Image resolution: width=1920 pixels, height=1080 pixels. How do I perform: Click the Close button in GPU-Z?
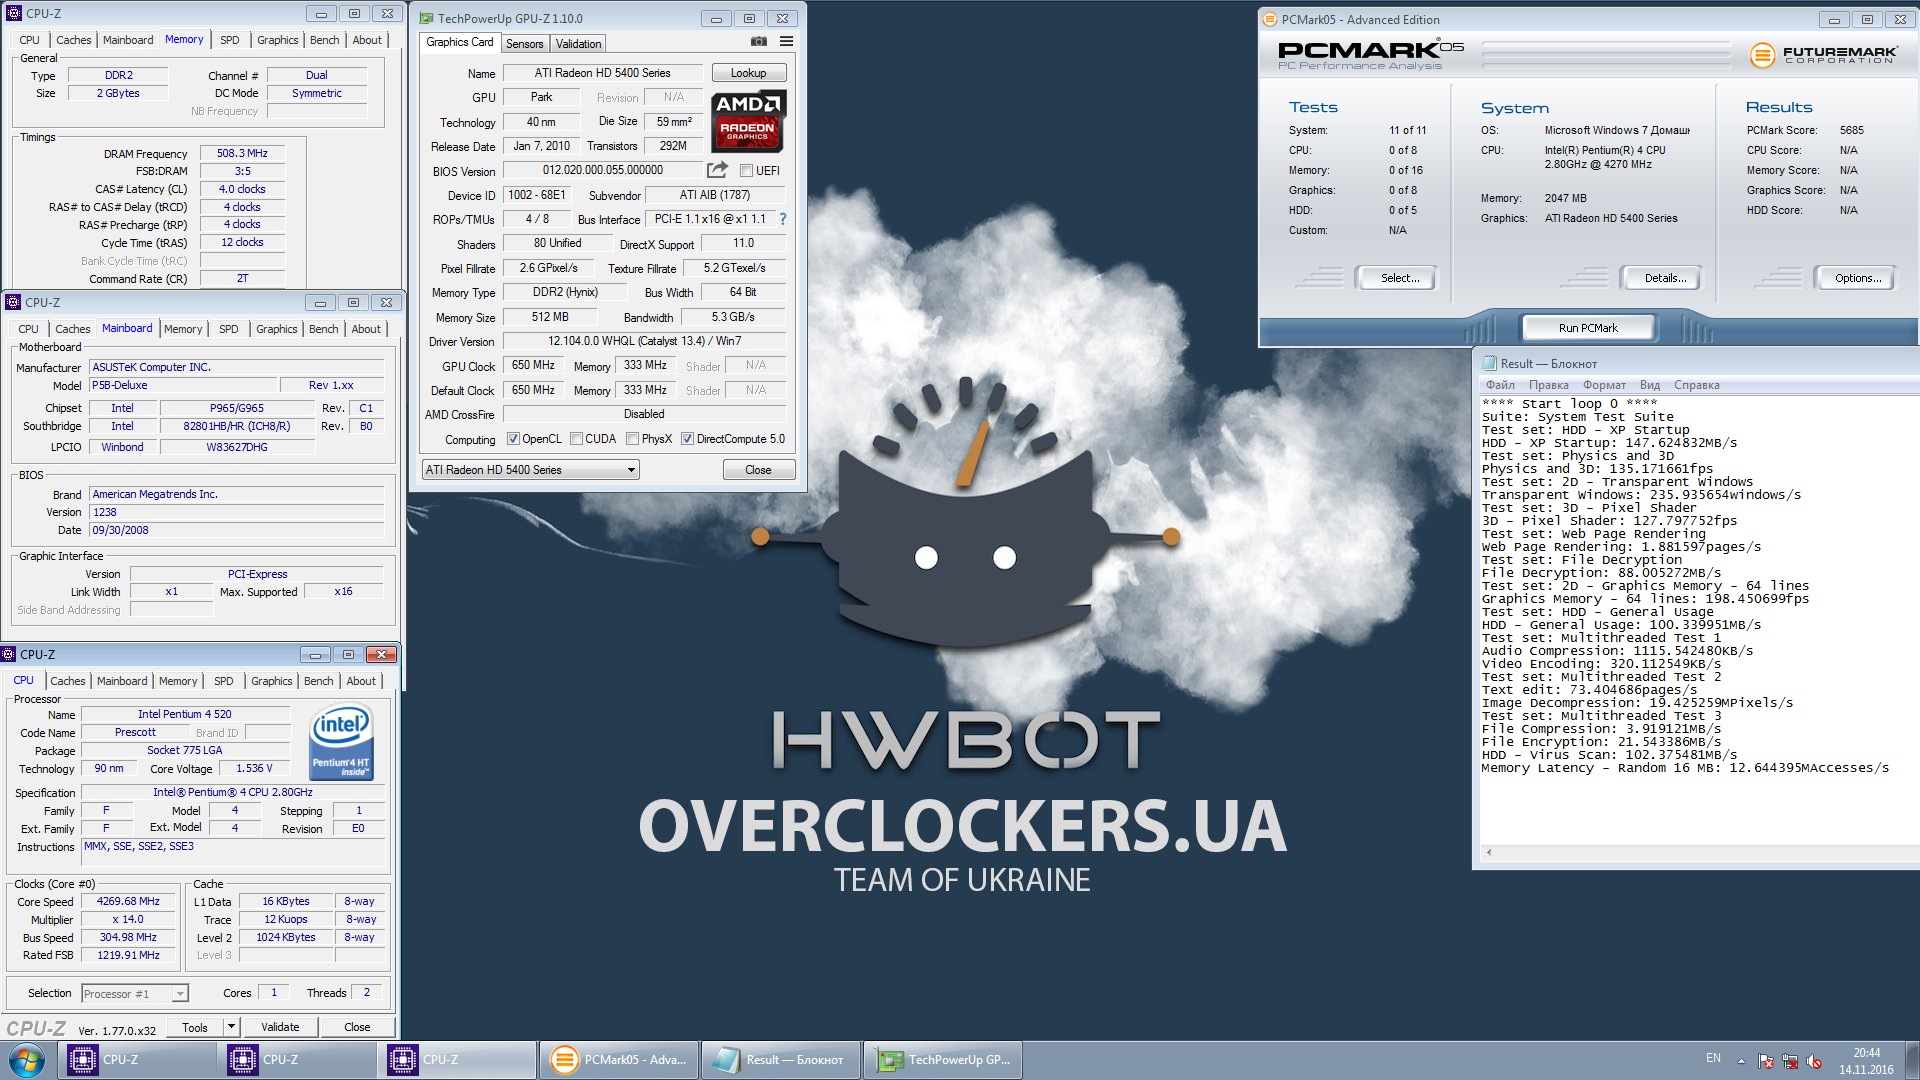758,470
